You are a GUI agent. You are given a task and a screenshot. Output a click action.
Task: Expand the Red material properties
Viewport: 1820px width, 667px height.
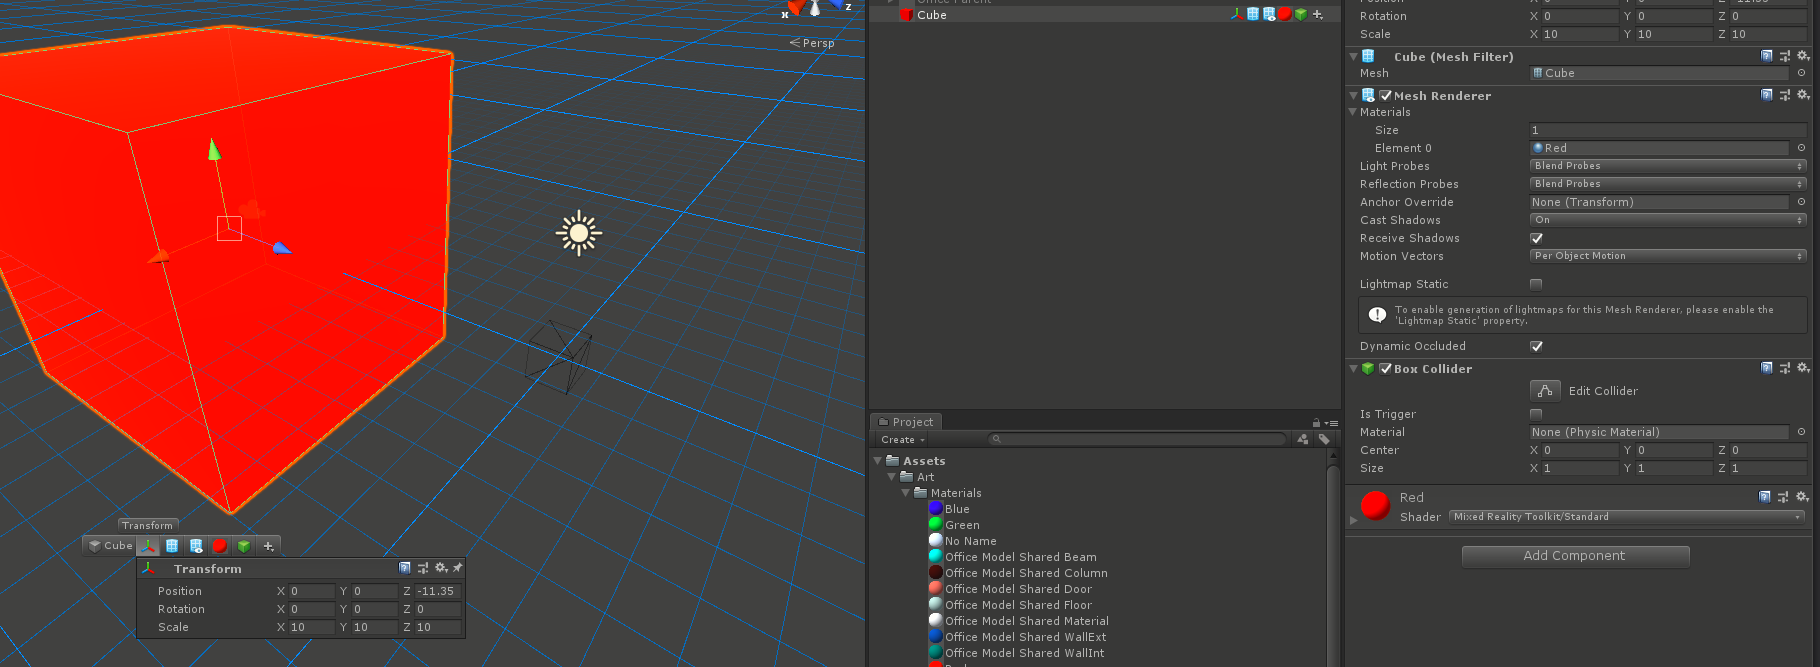pos(1353,520)
